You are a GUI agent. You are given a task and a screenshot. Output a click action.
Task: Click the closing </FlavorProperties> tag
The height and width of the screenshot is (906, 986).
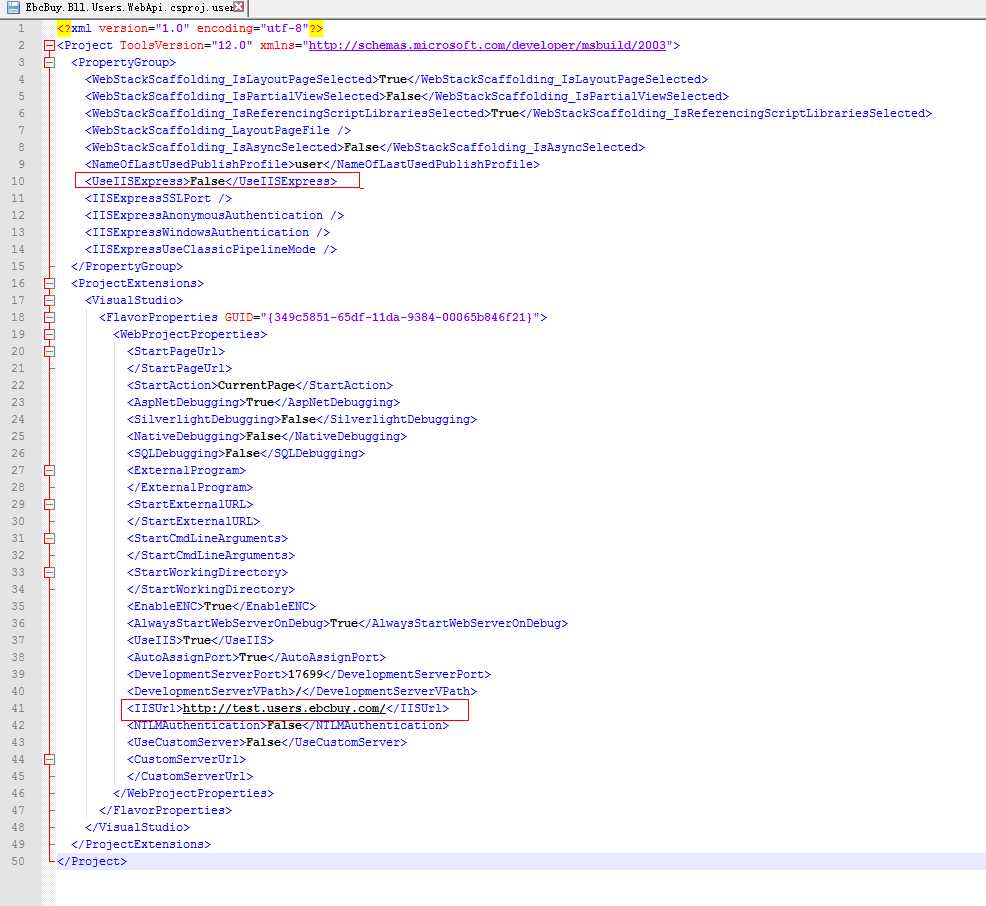pos(165,810)
